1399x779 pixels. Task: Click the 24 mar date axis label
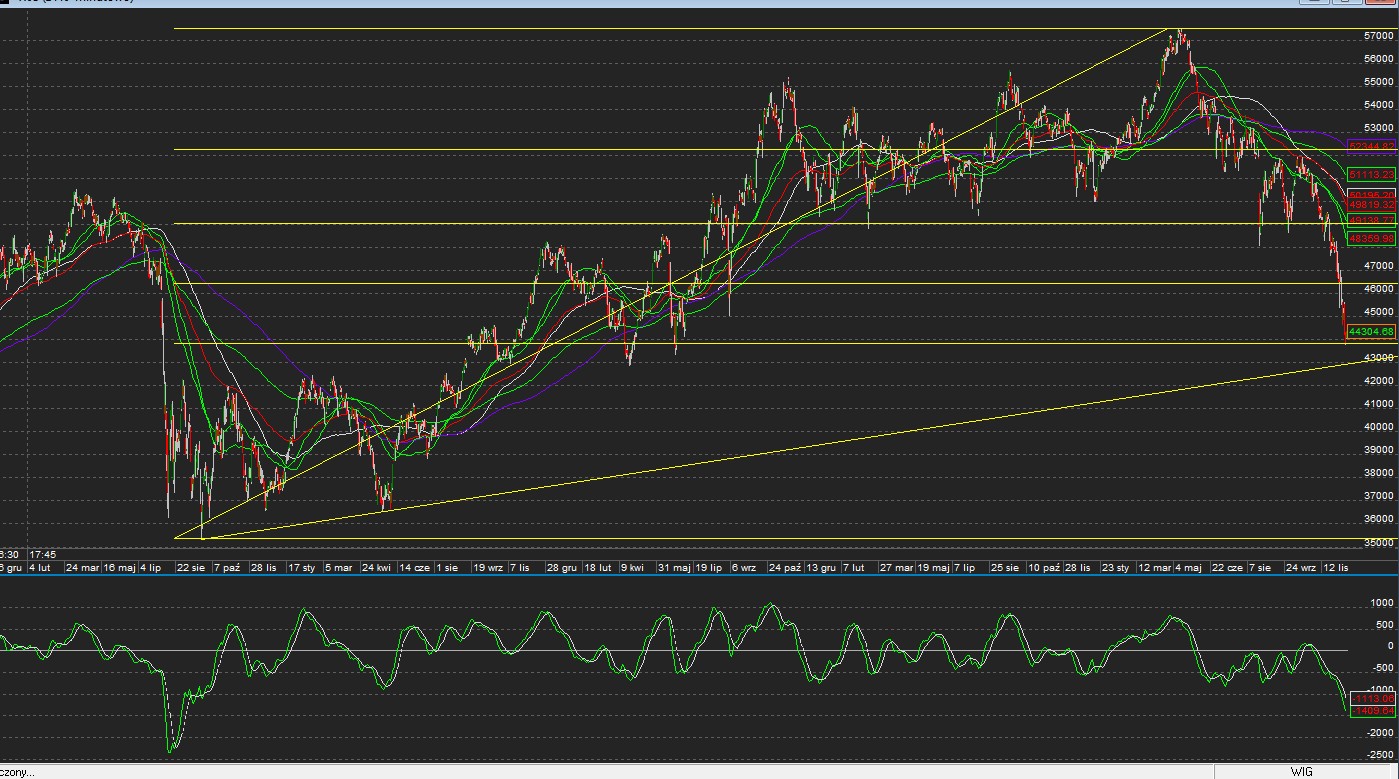(82, 568)
